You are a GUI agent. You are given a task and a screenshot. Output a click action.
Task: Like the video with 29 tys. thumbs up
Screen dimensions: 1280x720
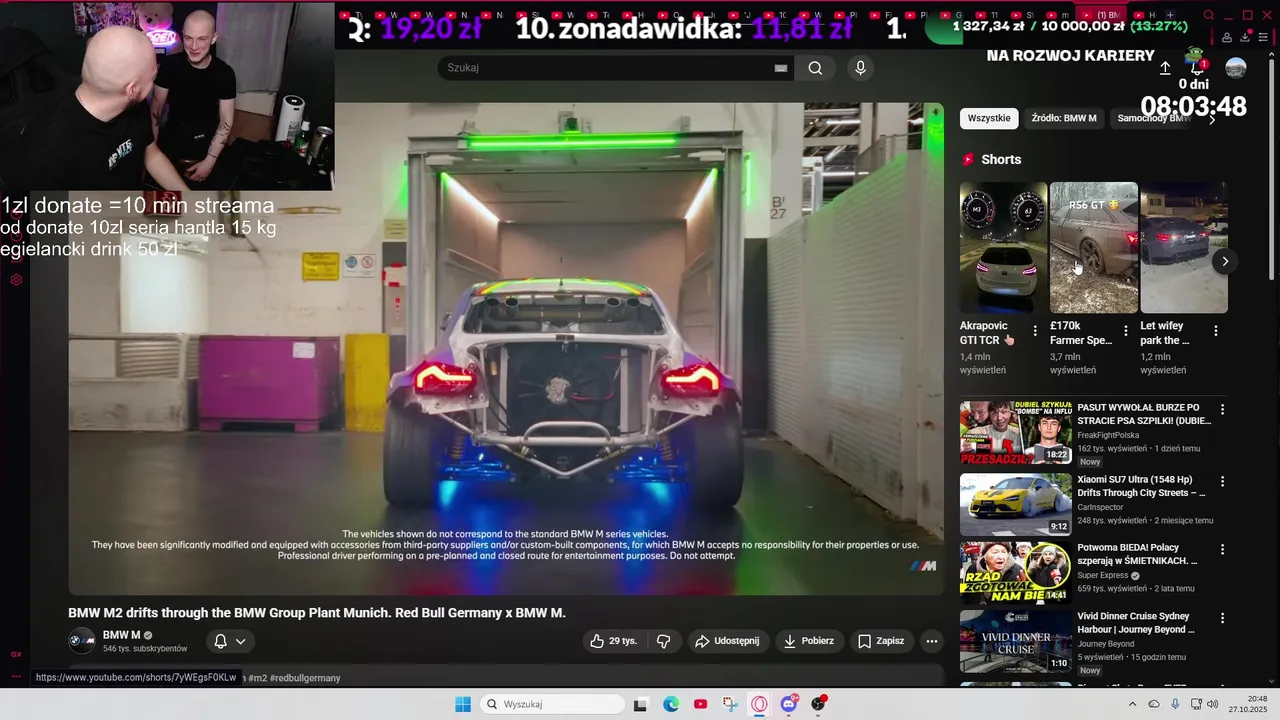[x=613, y=641]
